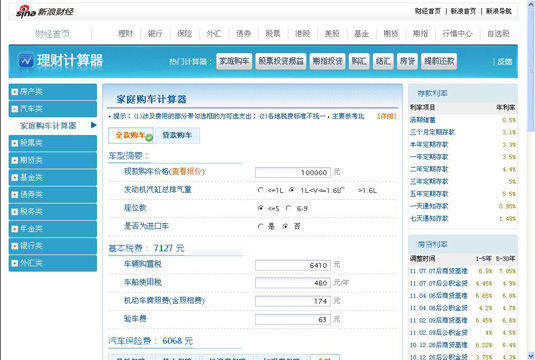Click the 现款购车价格 input field
Image resolution: width=535 pixels, height=360 pixels.
(293, 172)
